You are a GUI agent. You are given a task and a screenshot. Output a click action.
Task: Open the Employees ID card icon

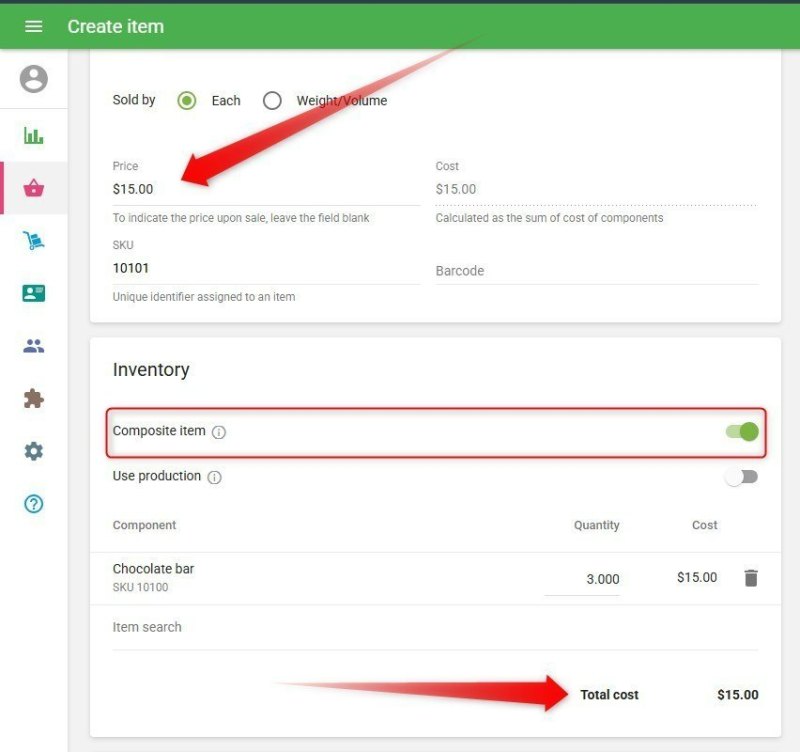pyautogui.click(x=33, y=293)
